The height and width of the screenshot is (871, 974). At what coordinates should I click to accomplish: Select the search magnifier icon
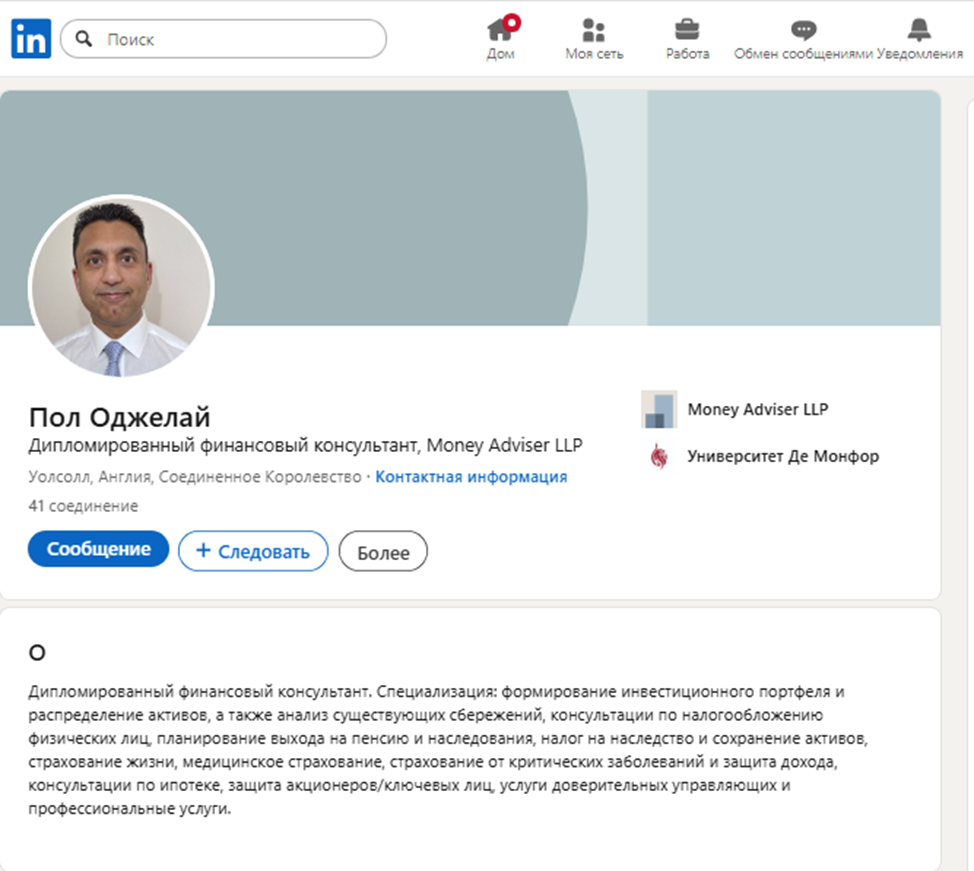point(82,38)
